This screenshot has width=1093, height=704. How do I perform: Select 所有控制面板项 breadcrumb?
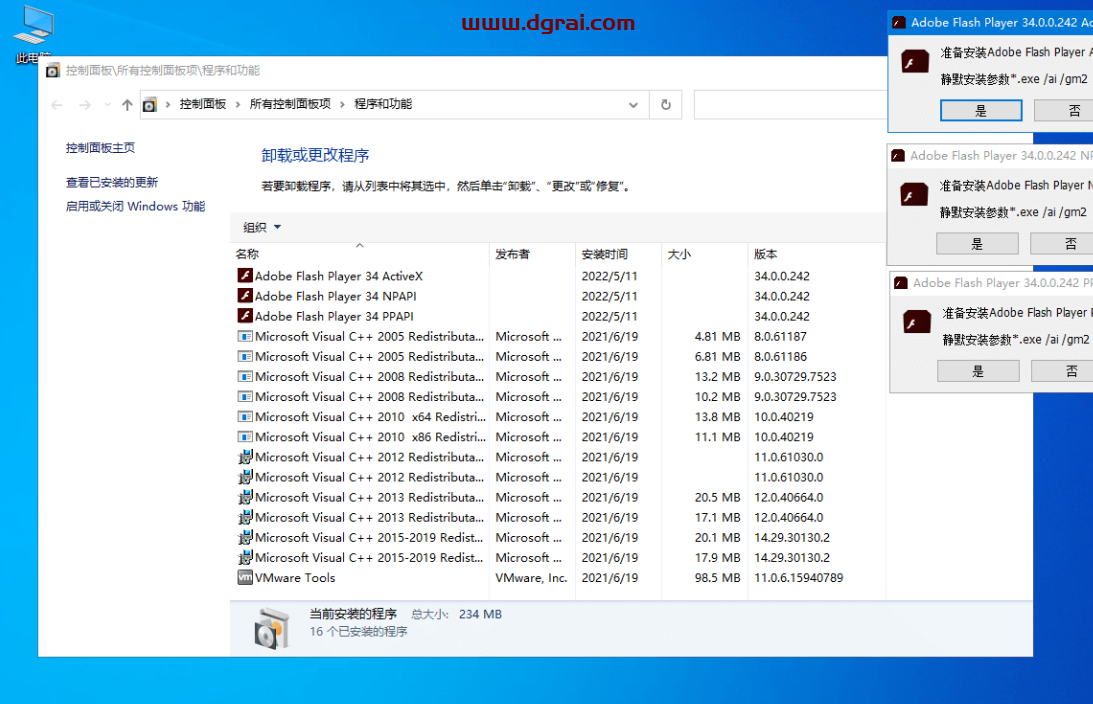[x=290, y=104]
